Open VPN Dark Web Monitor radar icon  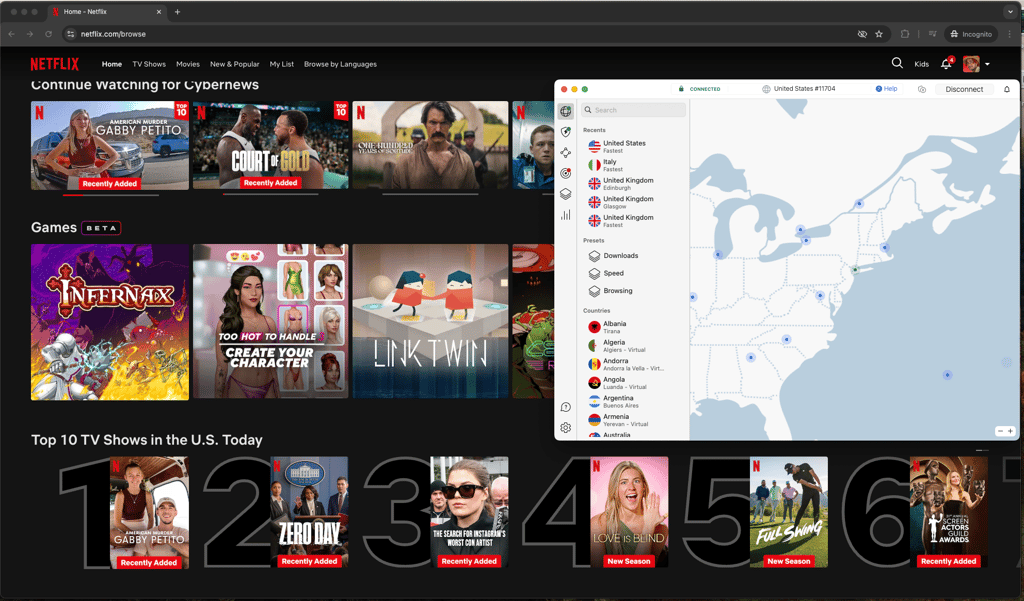[x=566, y=173]
